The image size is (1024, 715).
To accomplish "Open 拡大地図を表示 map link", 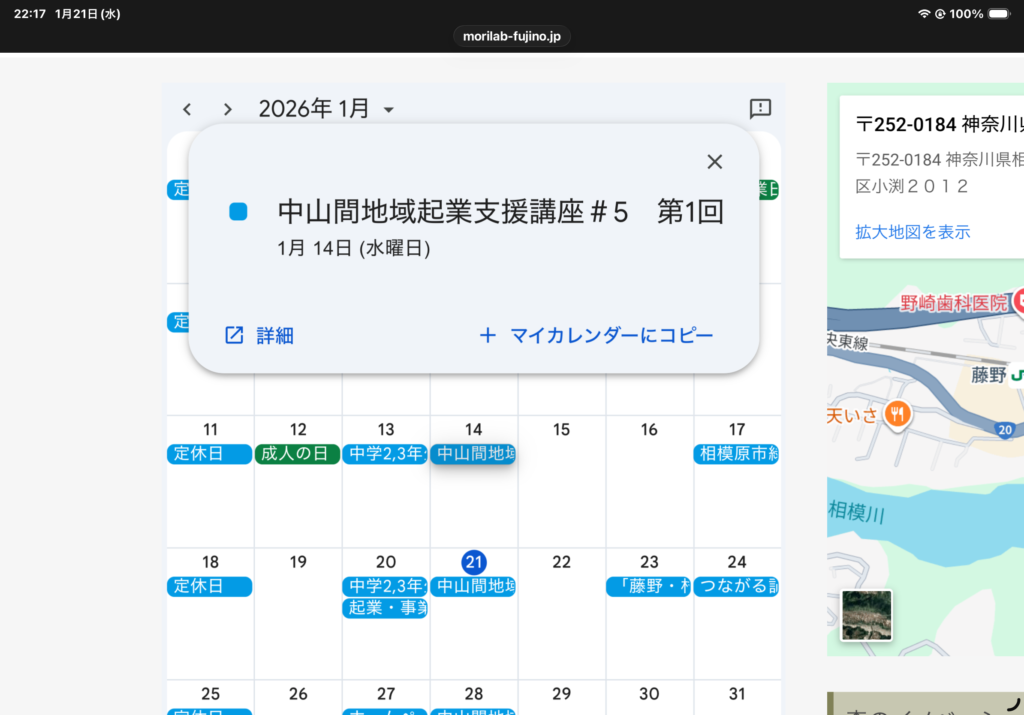I will [x=912, y=232].
